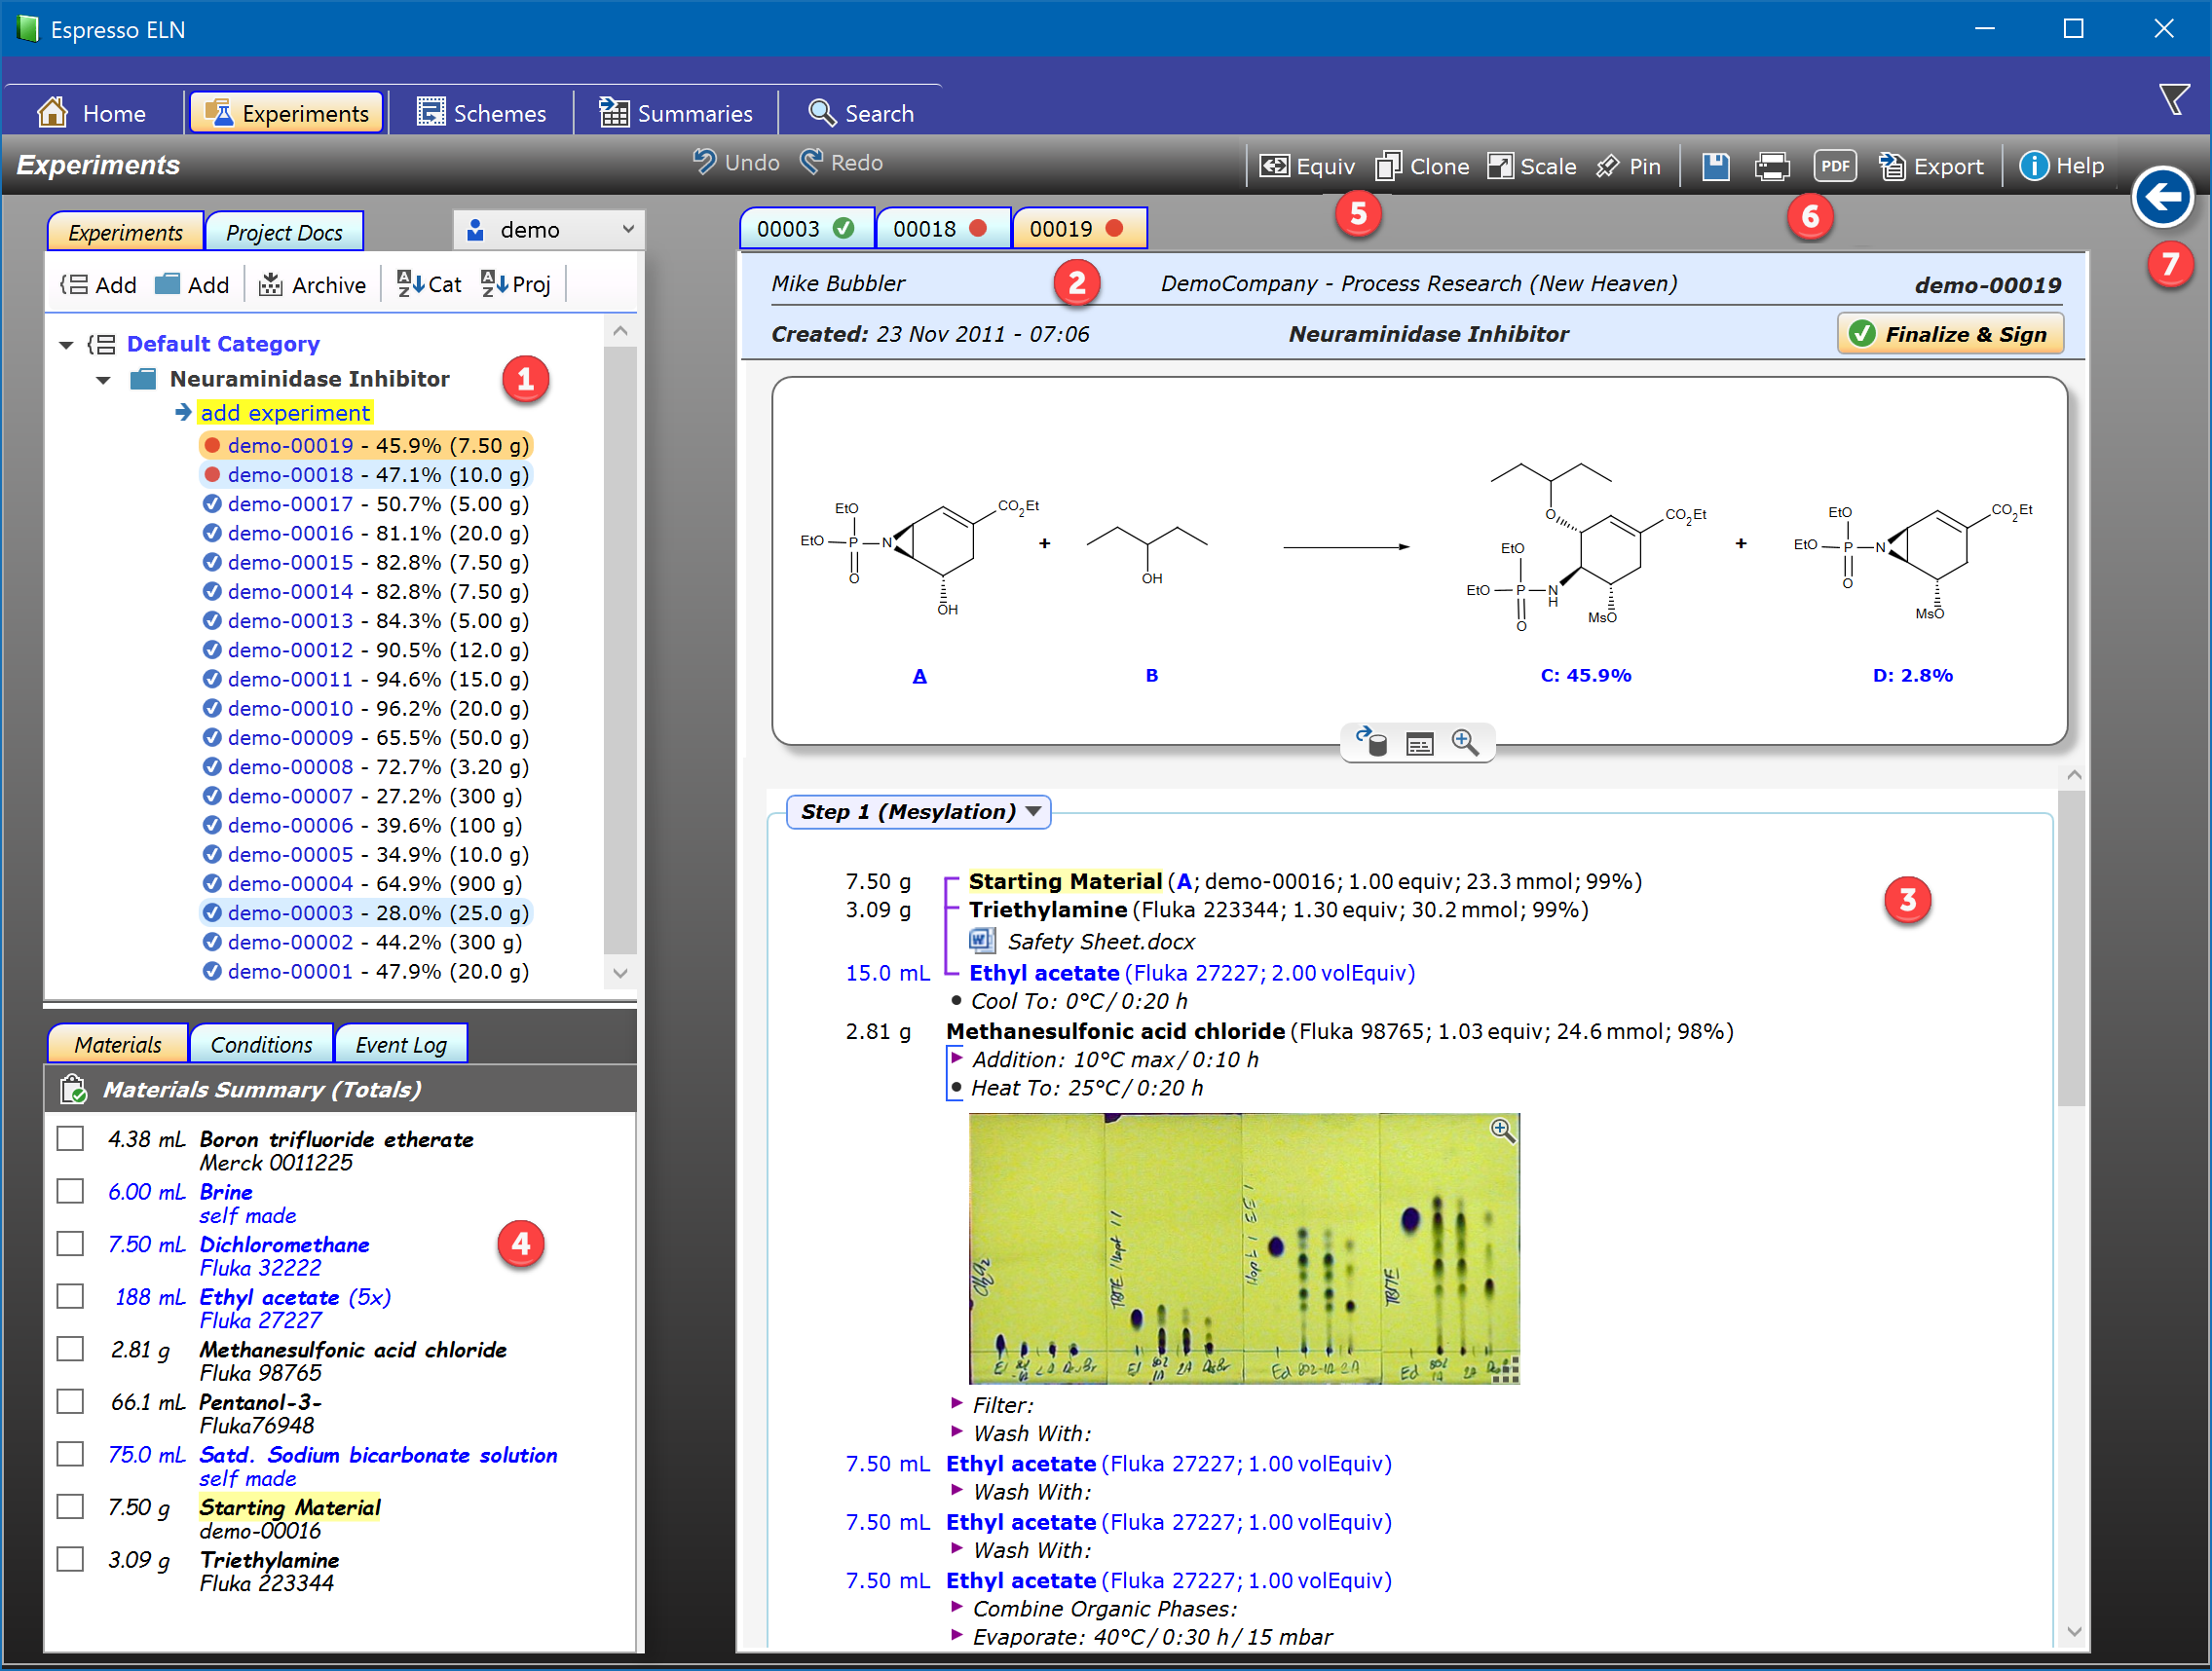Check the Boron trifluoride etherate checkbox
The height and width of the screenshot is (1671, 2212).
[x=70, y=1138]
